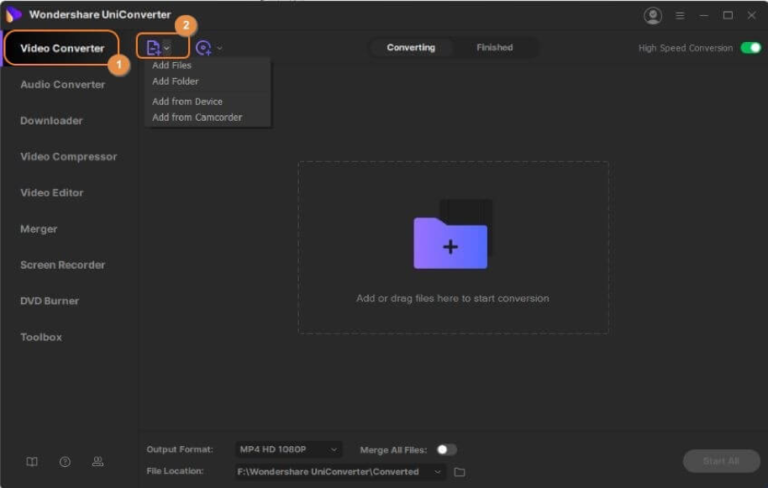The image size is (768, 488).
Task: Open Audio Converter in the sidebar
Action: click(x=63, y=84)
